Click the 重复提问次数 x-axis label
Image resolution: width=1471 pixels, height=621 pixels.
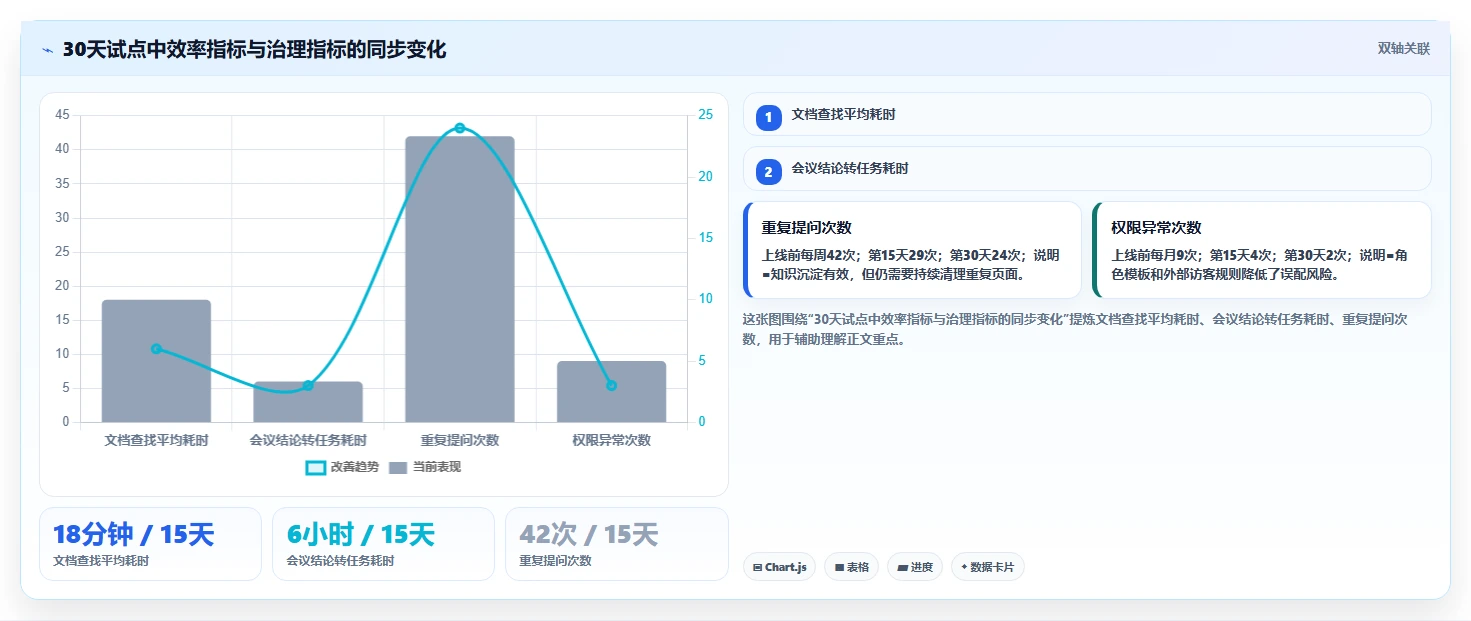(460, 440)
